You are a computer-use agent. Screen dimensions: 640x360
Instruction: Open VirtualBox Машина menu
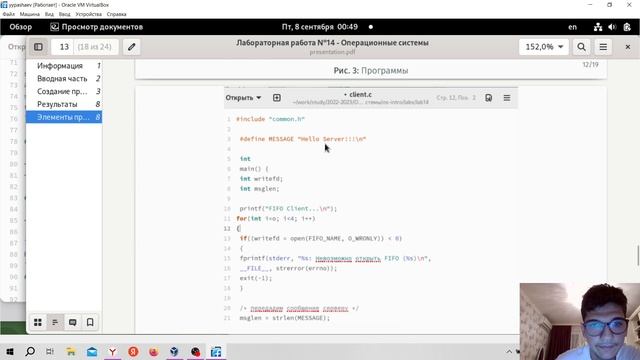tap(30, 14)
